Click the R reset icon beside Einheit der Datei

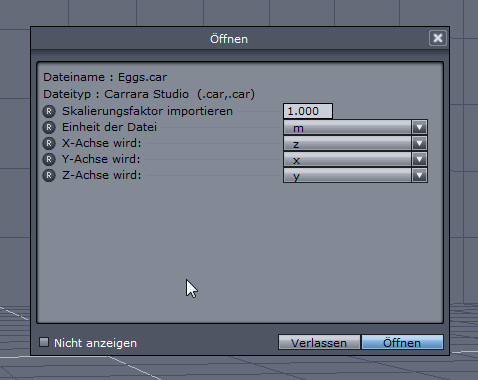[x=49, y=127]
